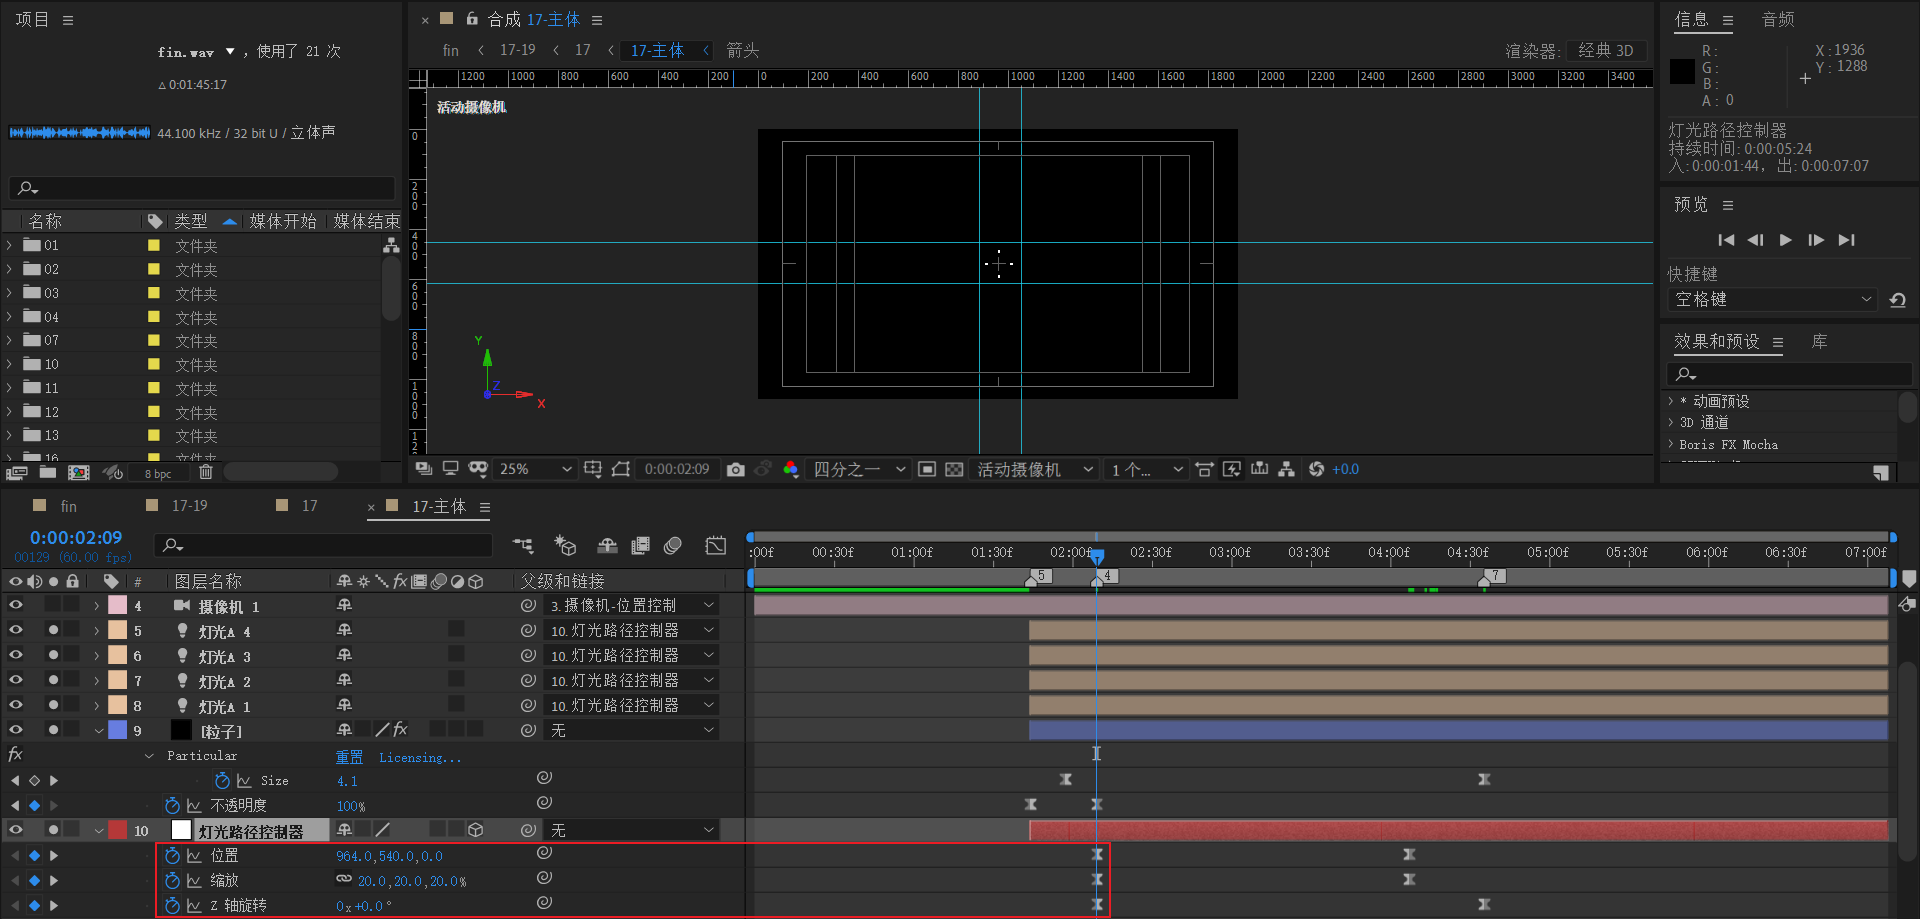The image size is (1920, 919).
Task: Open the composition mini-flowchart in timeline
Action: (523, 545)
